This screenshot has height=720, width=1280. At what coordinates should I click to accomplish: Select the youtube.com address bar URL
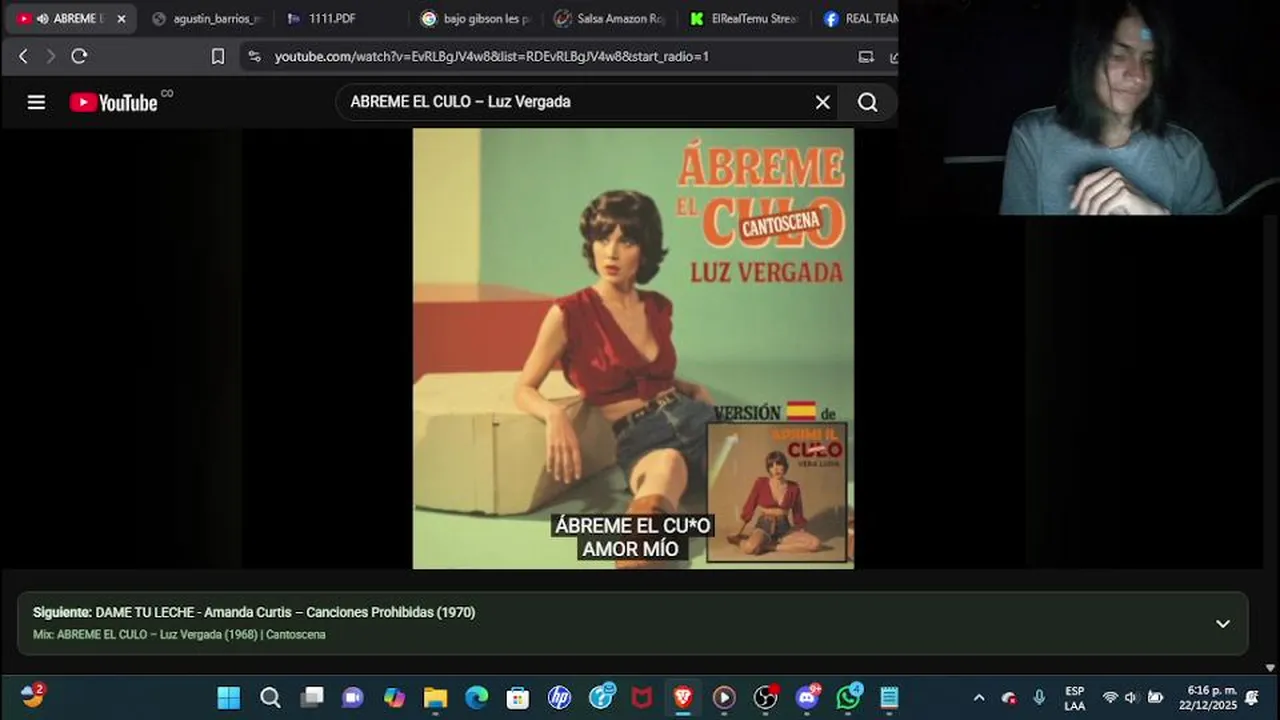point(491,56)
